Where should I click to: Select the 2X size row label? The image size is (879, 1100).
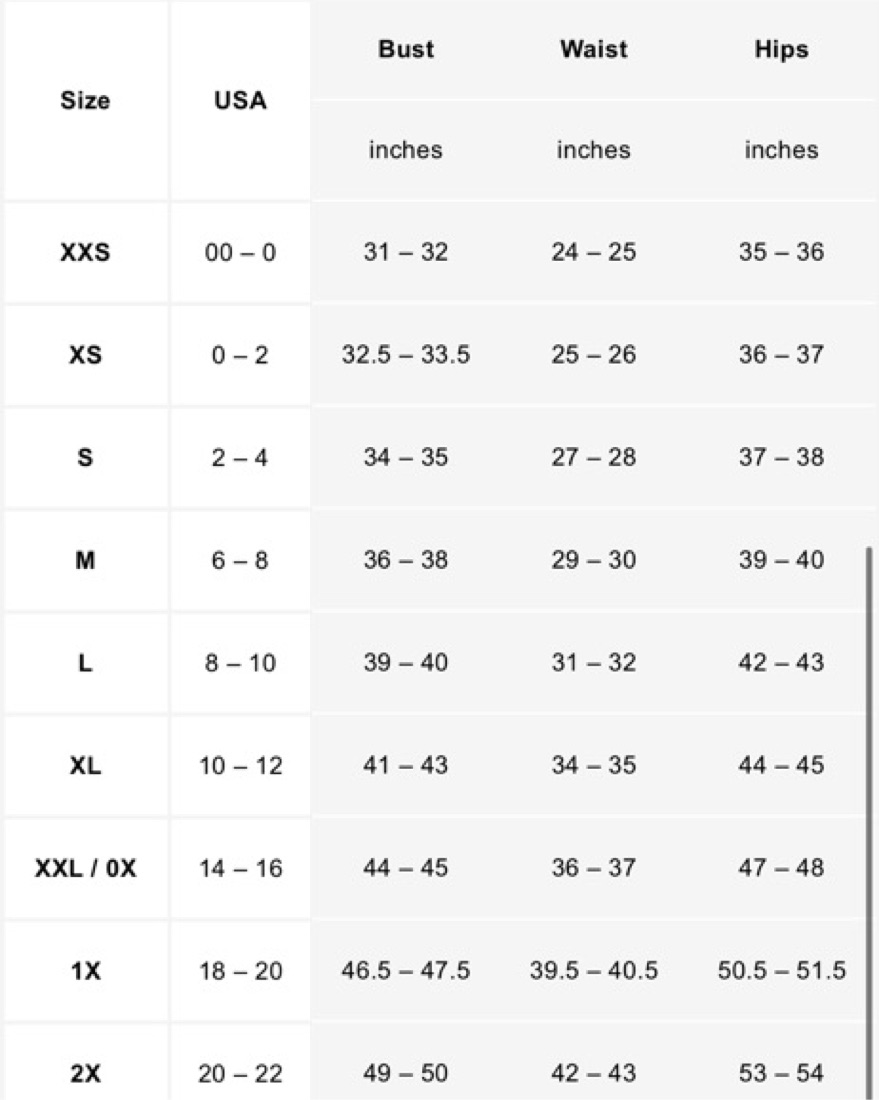[x=85, y=1073]
